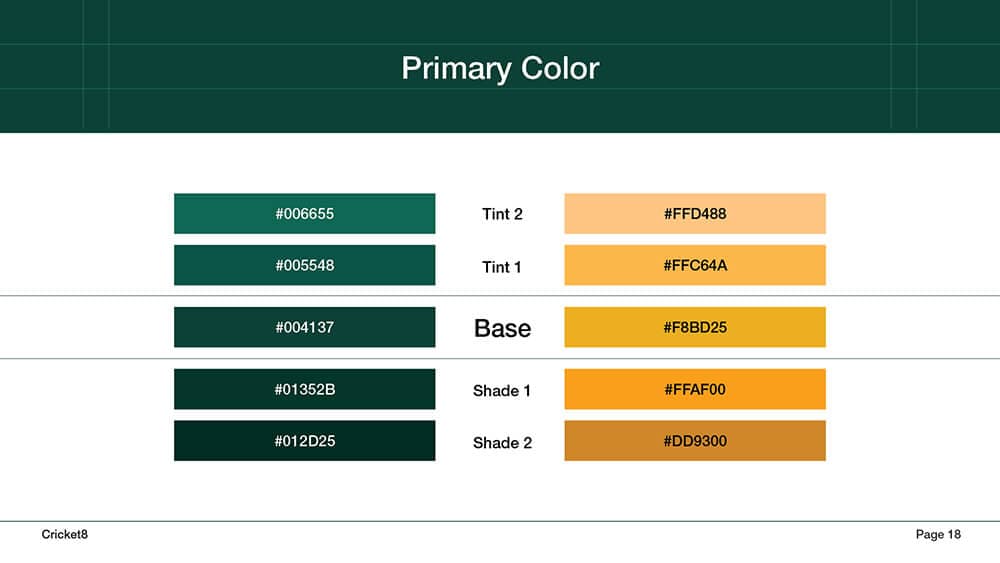
Task: Pick the #004137 base green swatch
Action: pyautogui.click(x=304, y=327)
